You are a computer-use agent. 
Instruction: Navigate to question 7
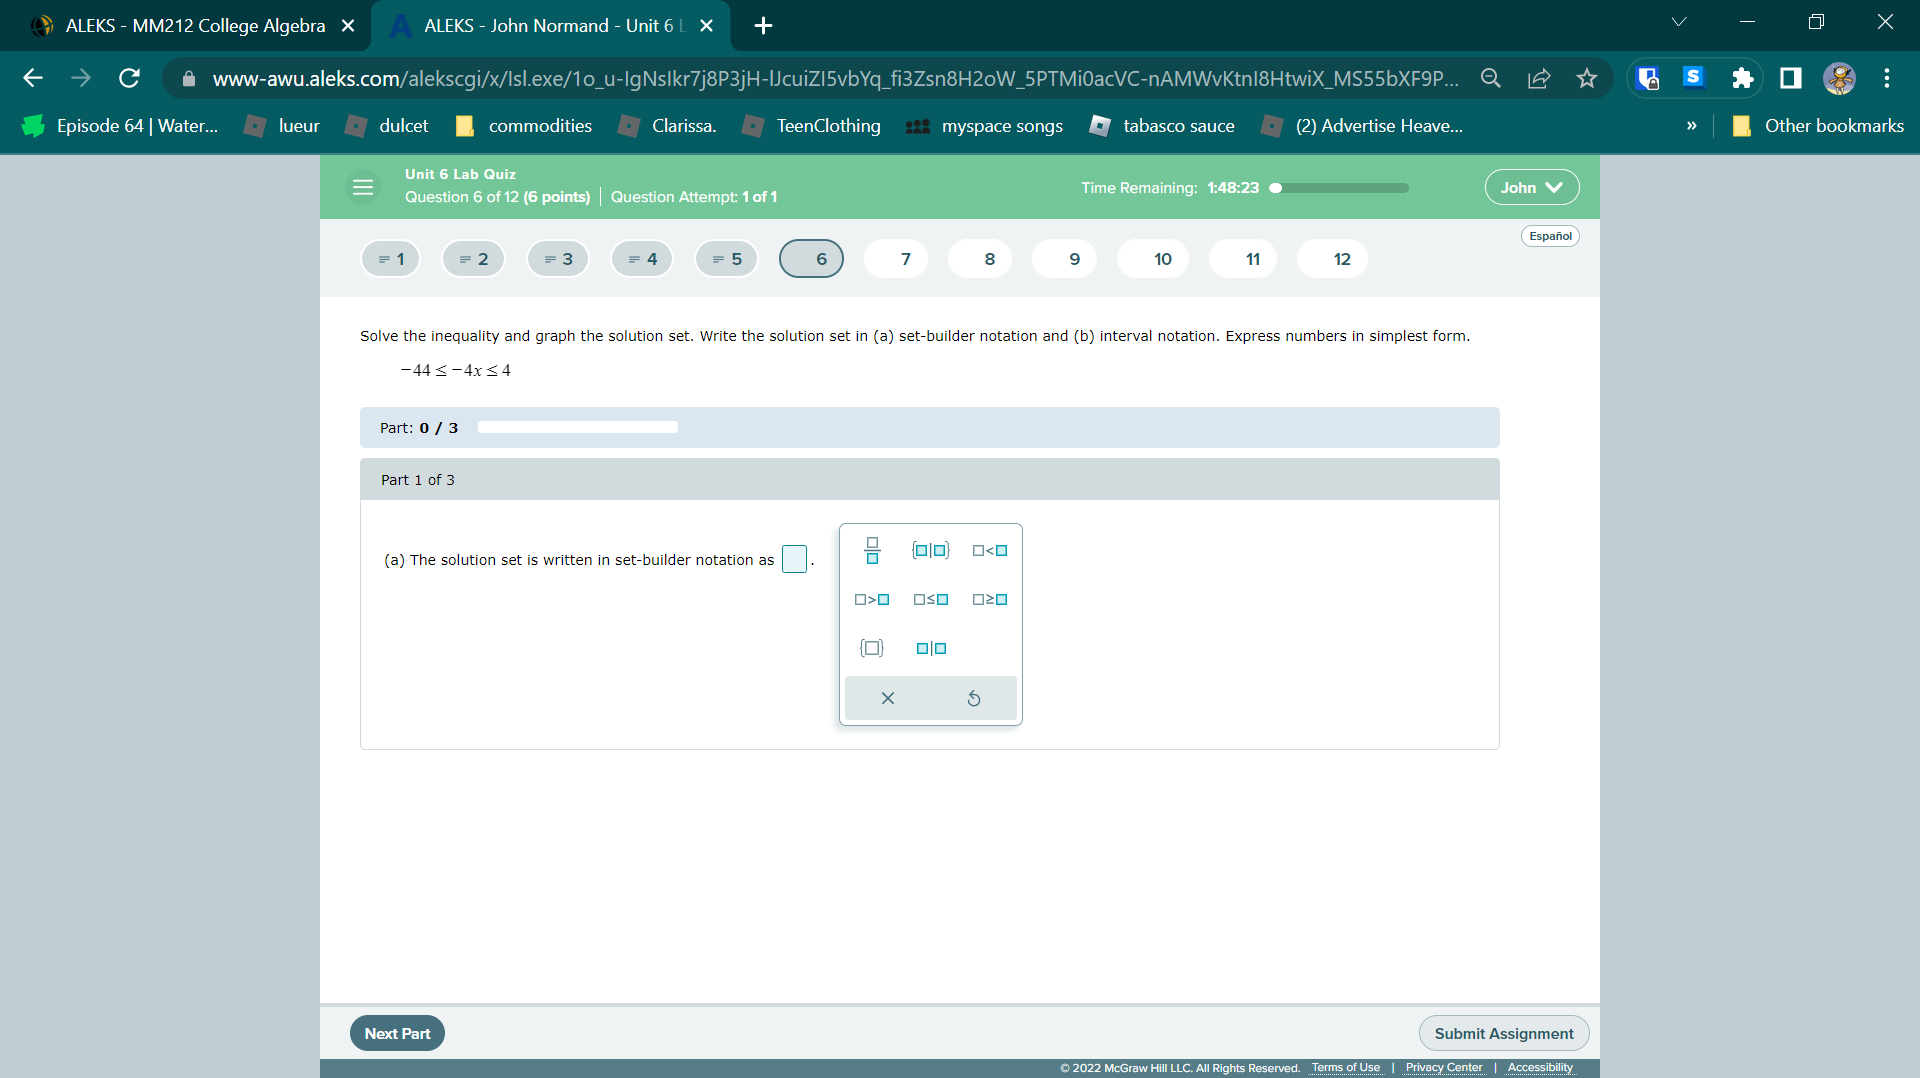(x=896, y=259)
